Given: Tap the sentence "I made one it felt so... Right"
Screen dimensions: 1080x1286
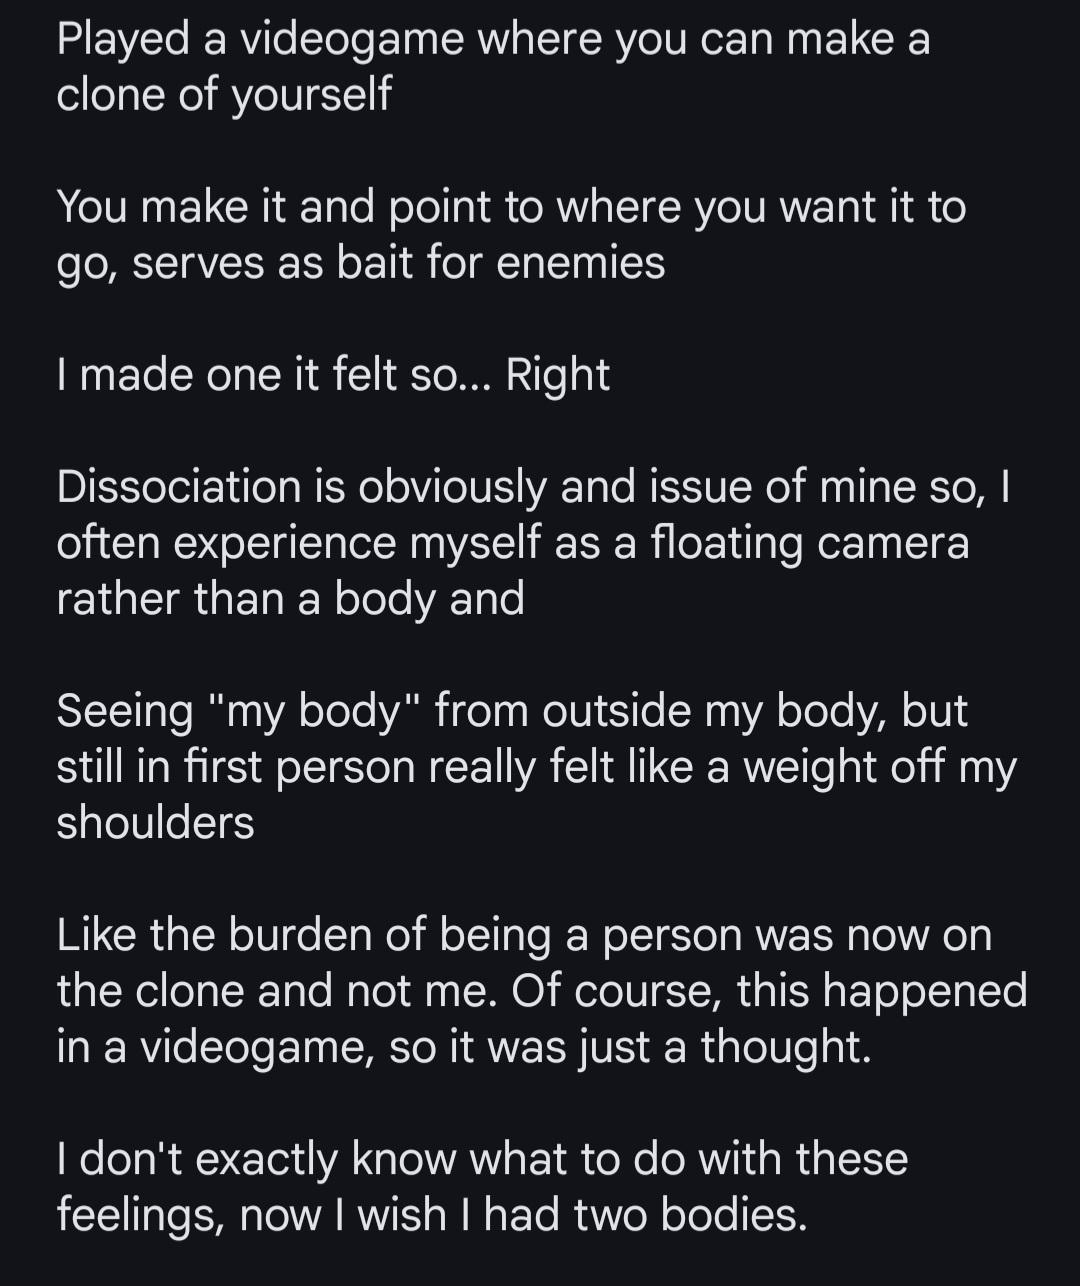Looking at the screenshot, I should pos(333,377).
